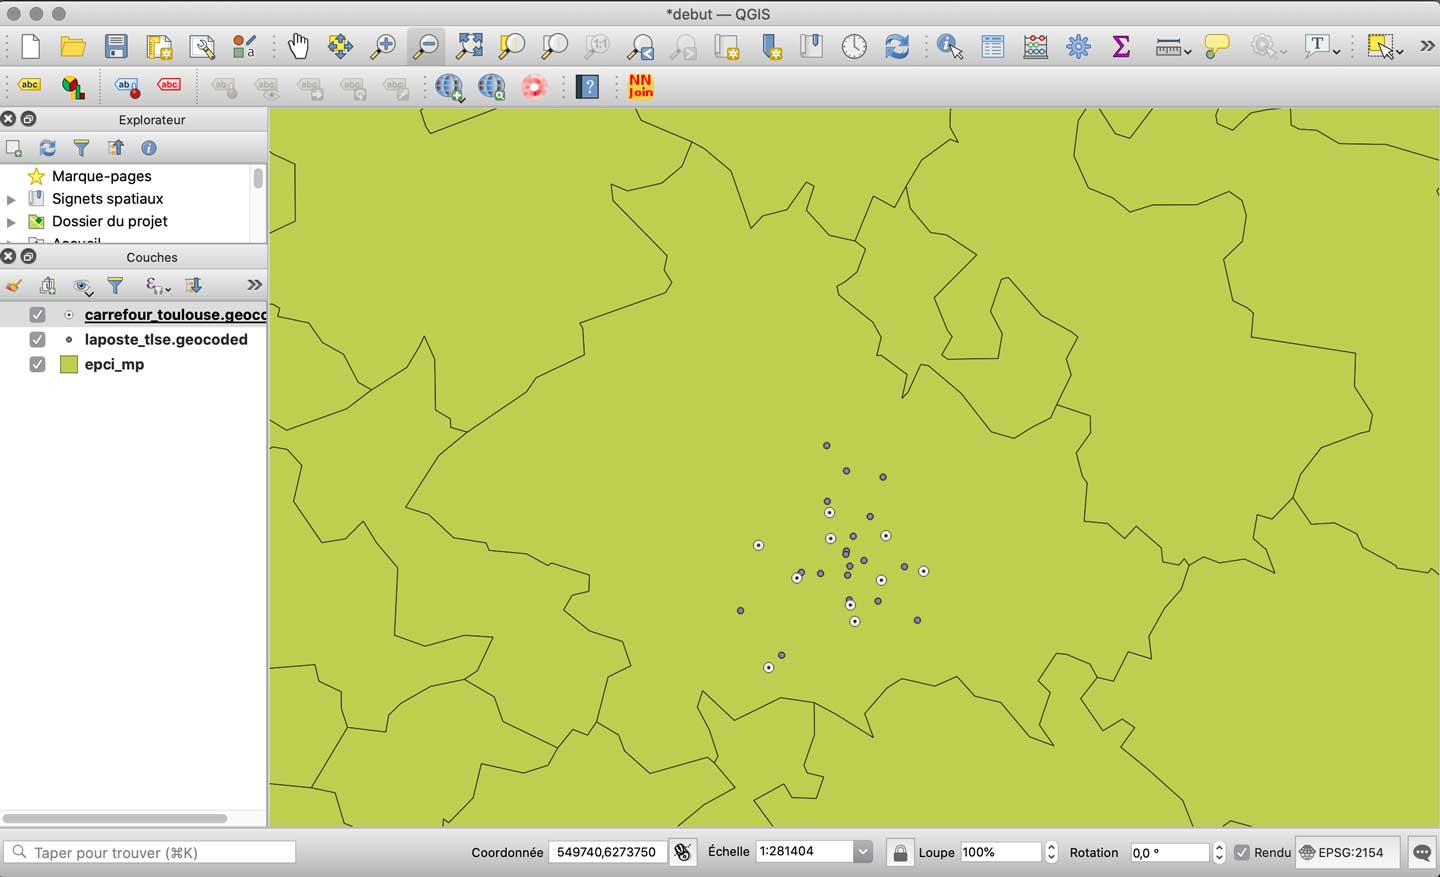This screenshot has height=877, width=1440.
Task: Open layer labeling options yellow abc icon
Action: tap(30, 87)
